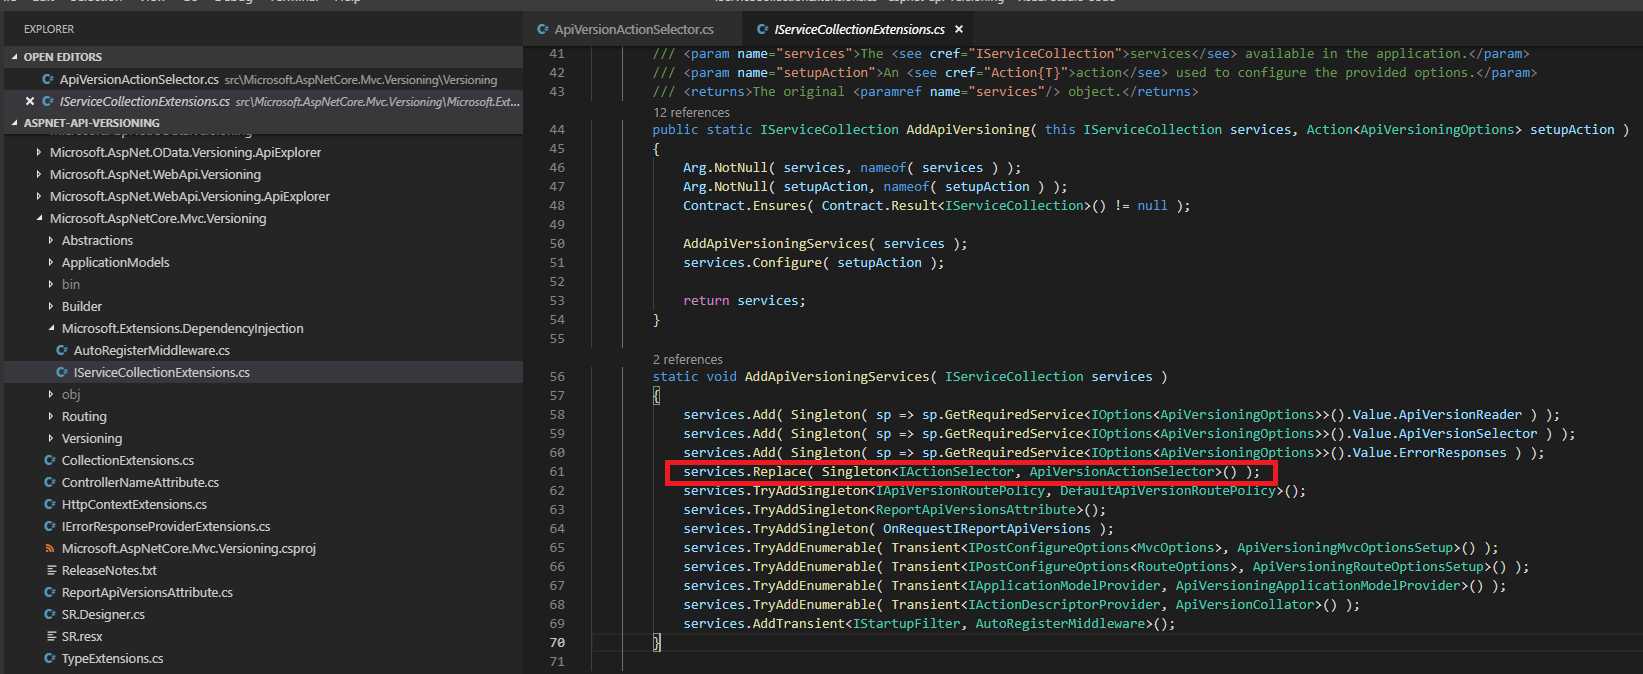Click the '2 references' CodeLens link
Viewport: 1643px width, 674px height.
[x=687, y=359]
